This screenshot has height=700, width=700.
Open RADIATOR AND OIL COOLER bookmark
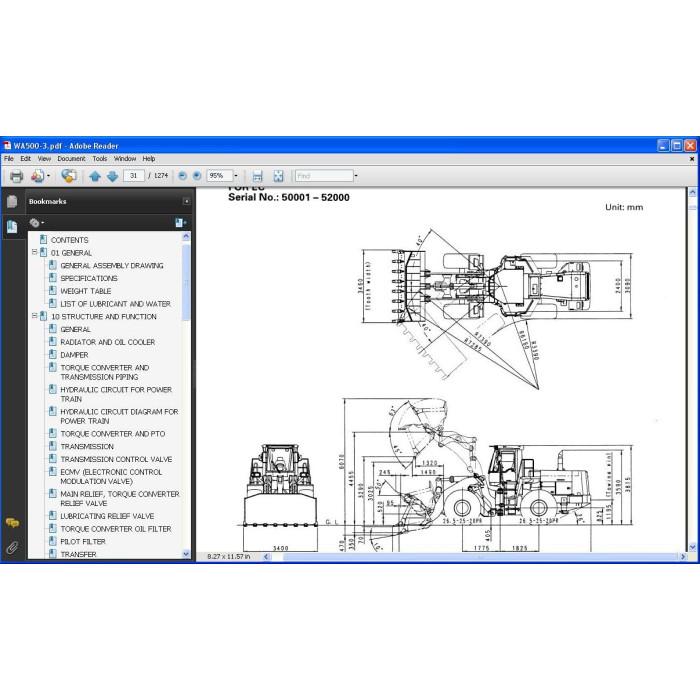108,342
